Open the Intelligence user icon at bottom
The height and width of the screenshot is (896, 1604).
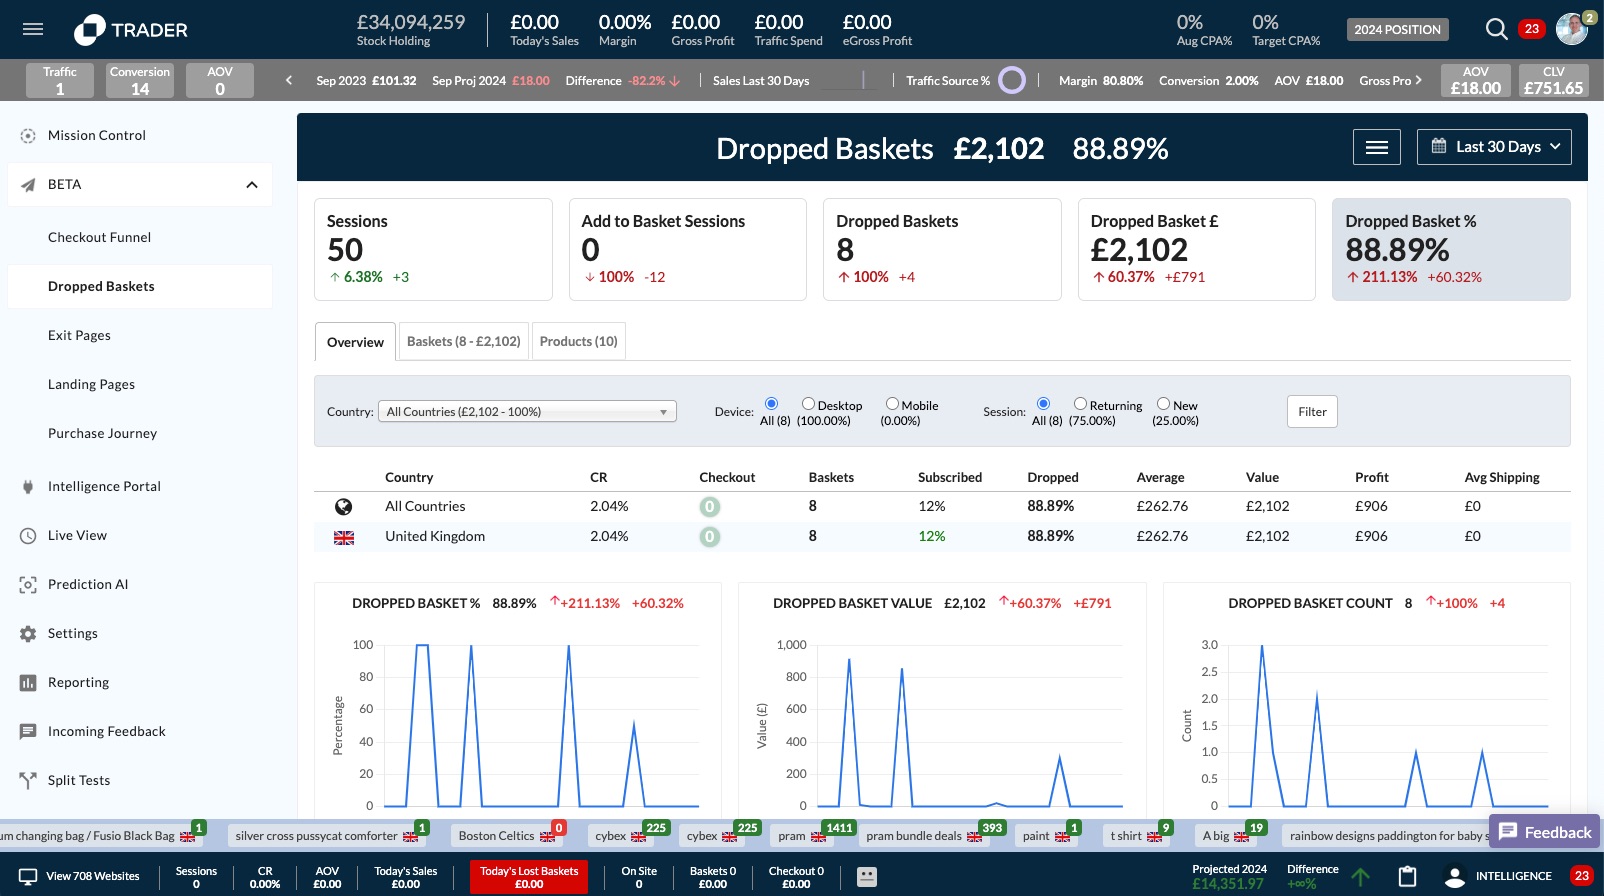1455,877
